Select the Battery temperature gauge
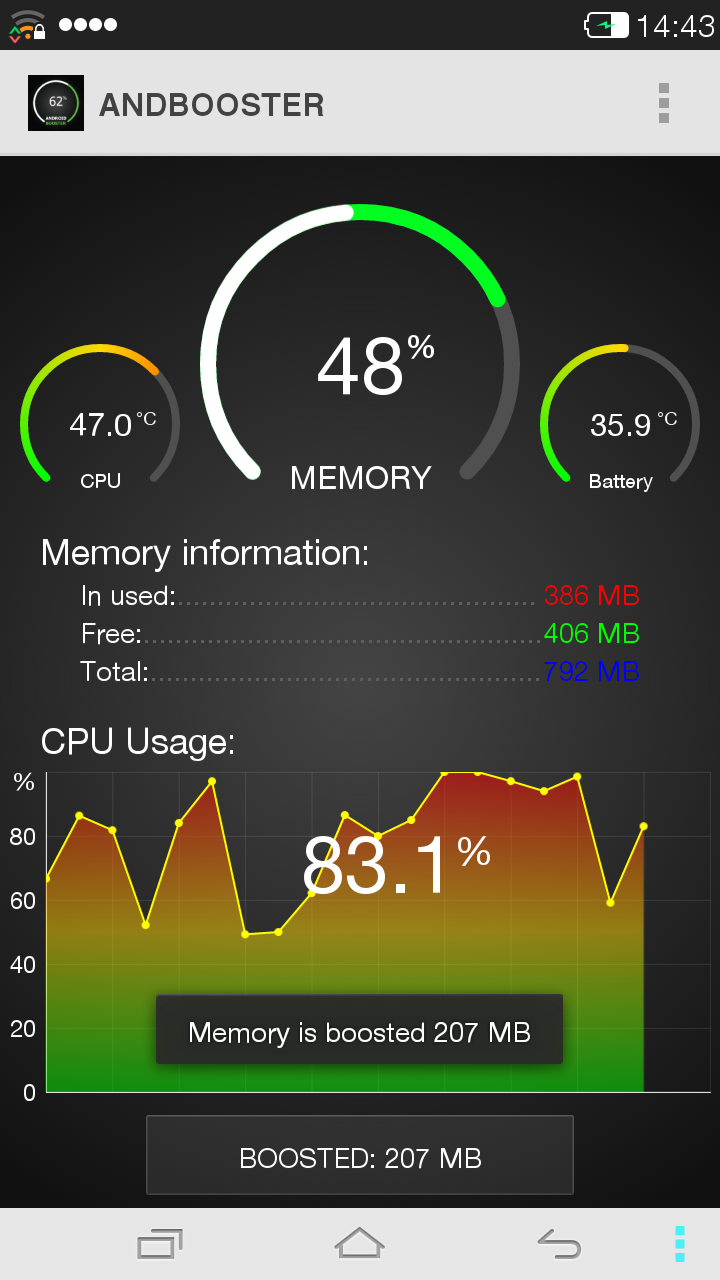The width and height of the screenshot is (720, 1280). click(x=620, y=417)
